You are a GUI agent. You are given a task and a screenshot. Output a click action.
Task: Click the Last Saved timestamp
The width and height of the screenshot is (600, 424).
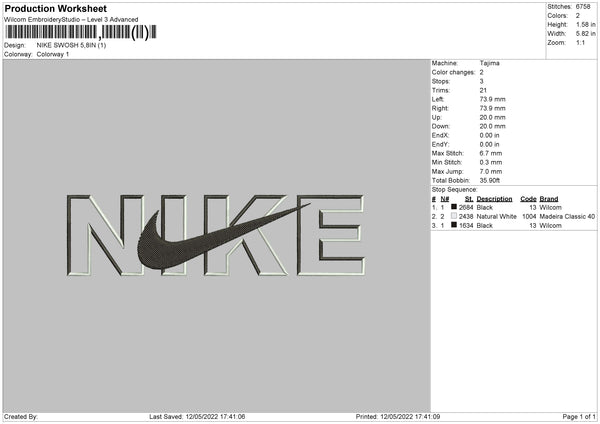(x=197, y=416)
